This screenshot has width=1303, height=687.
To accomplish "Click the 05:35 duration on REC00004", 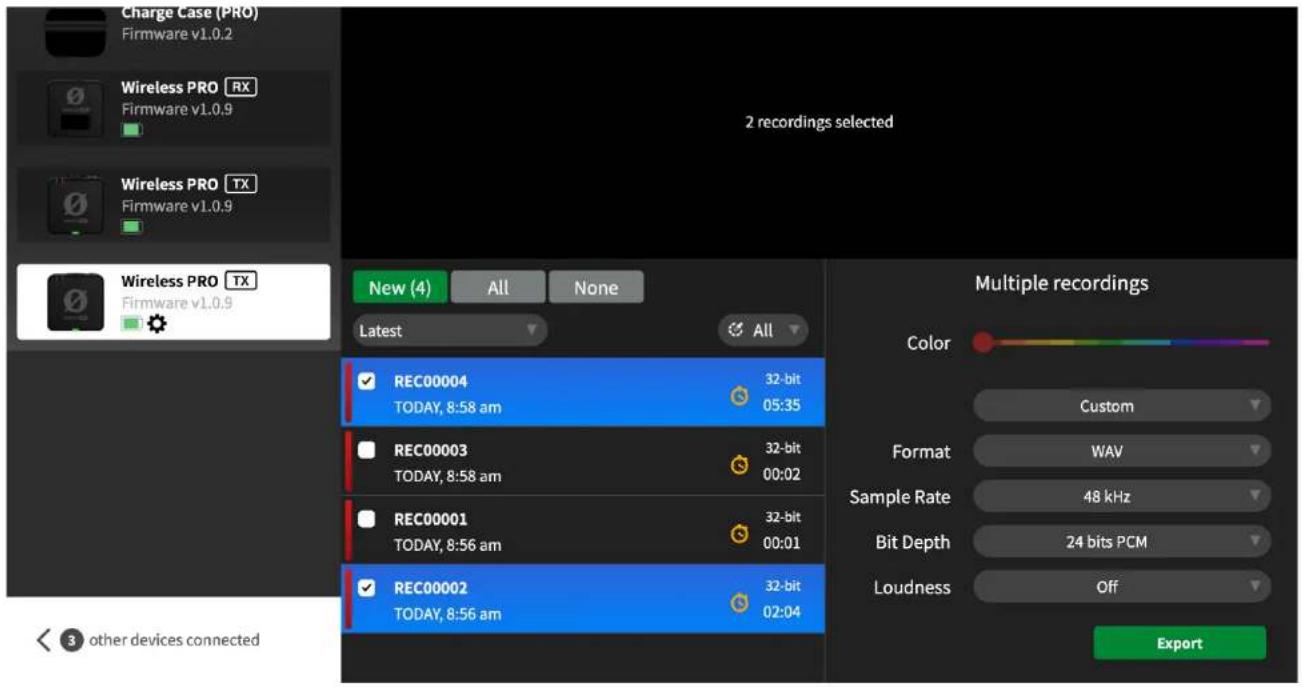I will click(782, 406).
